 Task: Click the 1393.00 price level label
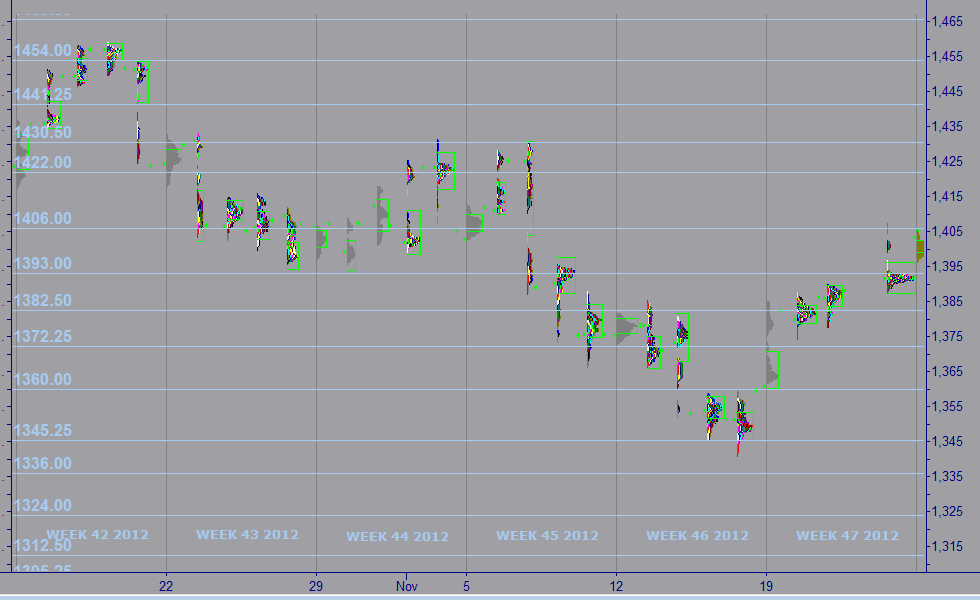coord(42,263)
